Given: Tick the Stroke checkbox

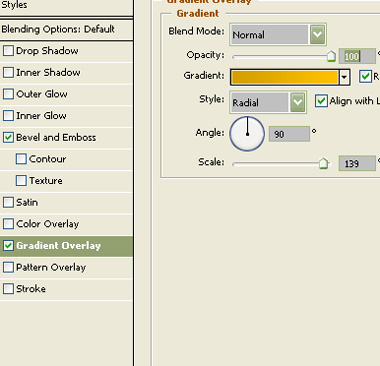Looking at the screenshot, I should tap(8, 289).
